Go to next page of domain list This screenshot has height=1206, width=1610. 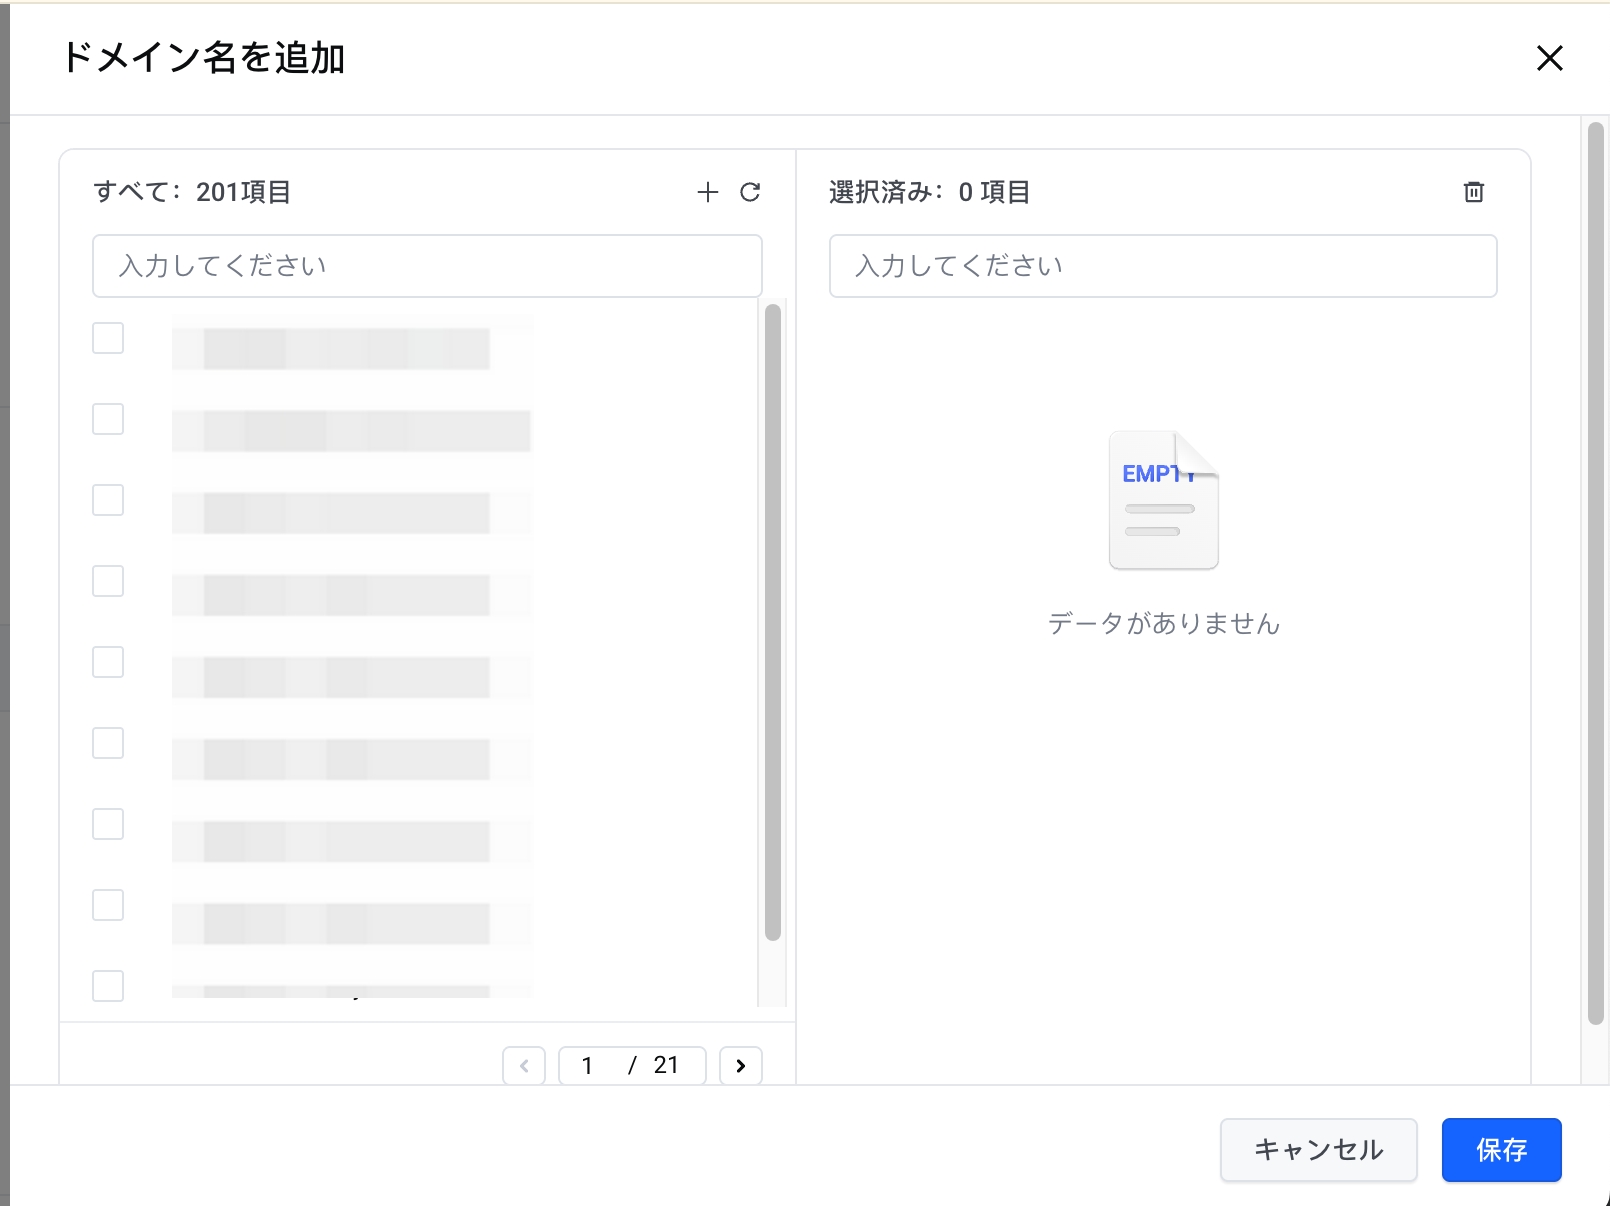(741, 1066)
